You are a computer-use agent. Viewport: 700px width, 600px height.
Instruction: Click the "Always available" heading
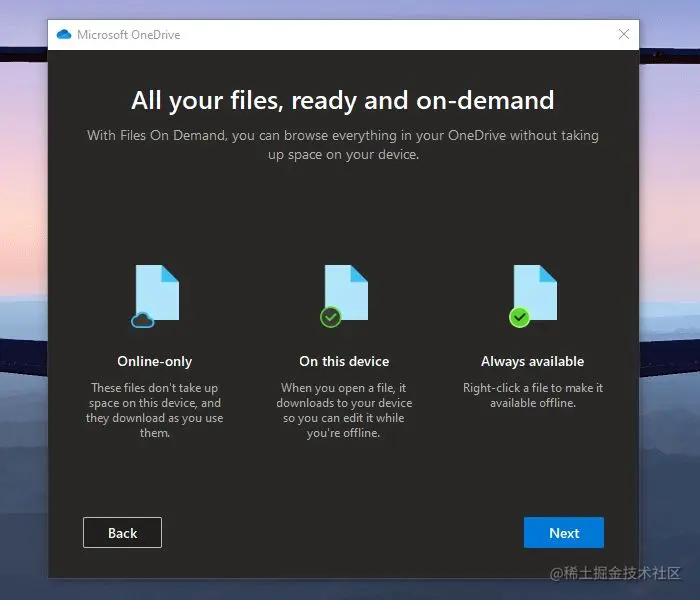point(533,361)
